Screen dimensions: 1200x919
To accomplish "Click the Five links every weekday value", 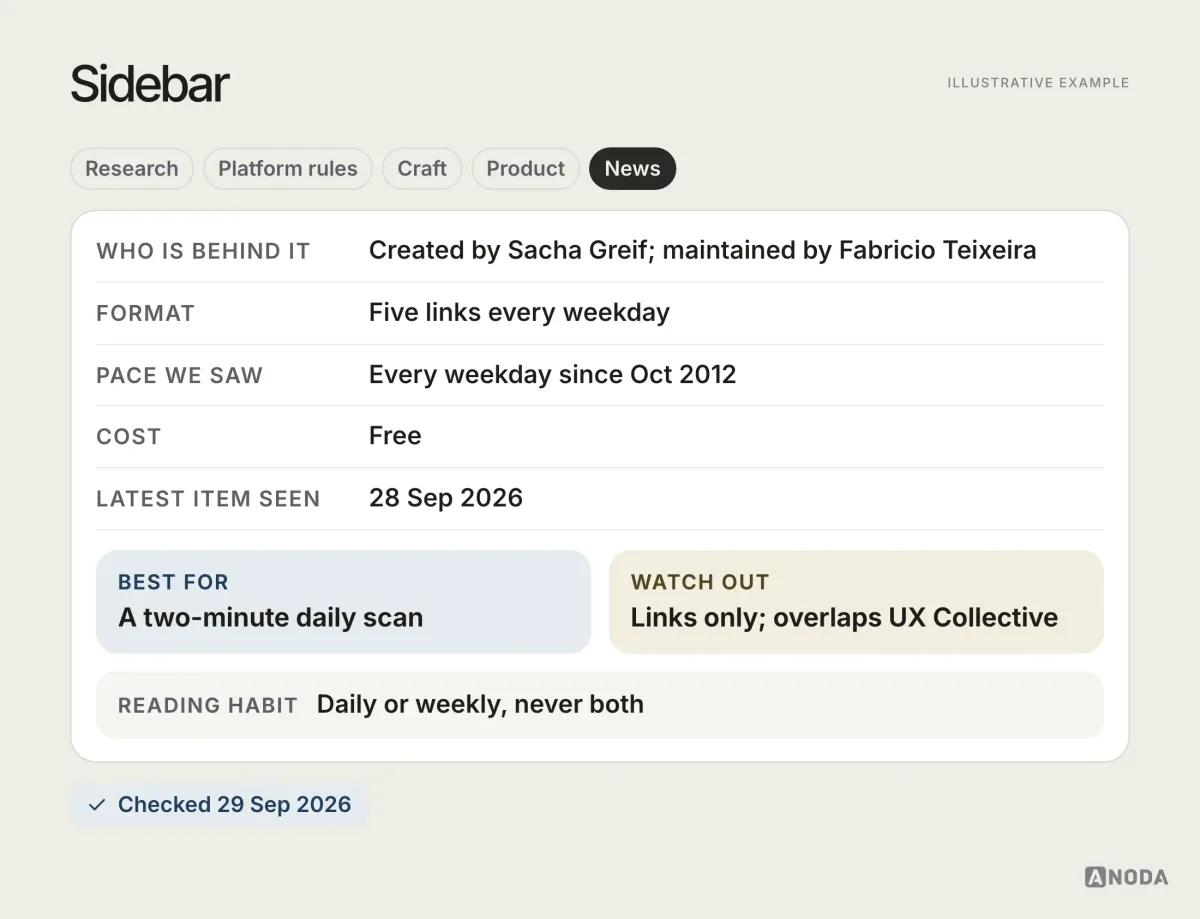I will (x=519, y=312).
